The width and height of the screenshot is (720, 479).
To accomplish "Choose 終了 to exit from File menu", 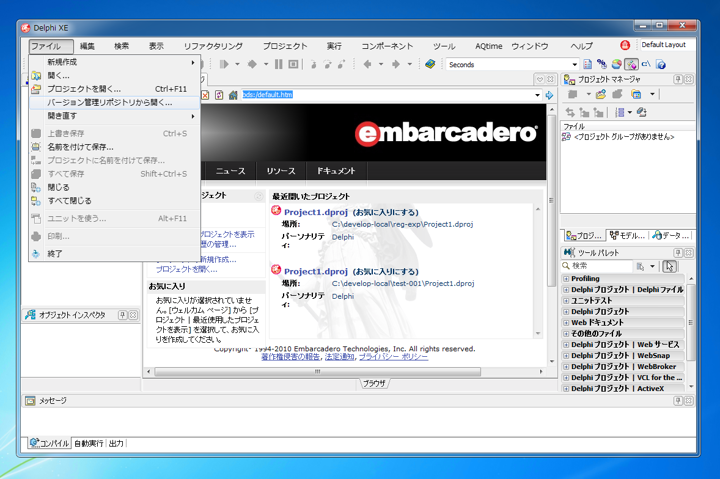I will point(115,254).
